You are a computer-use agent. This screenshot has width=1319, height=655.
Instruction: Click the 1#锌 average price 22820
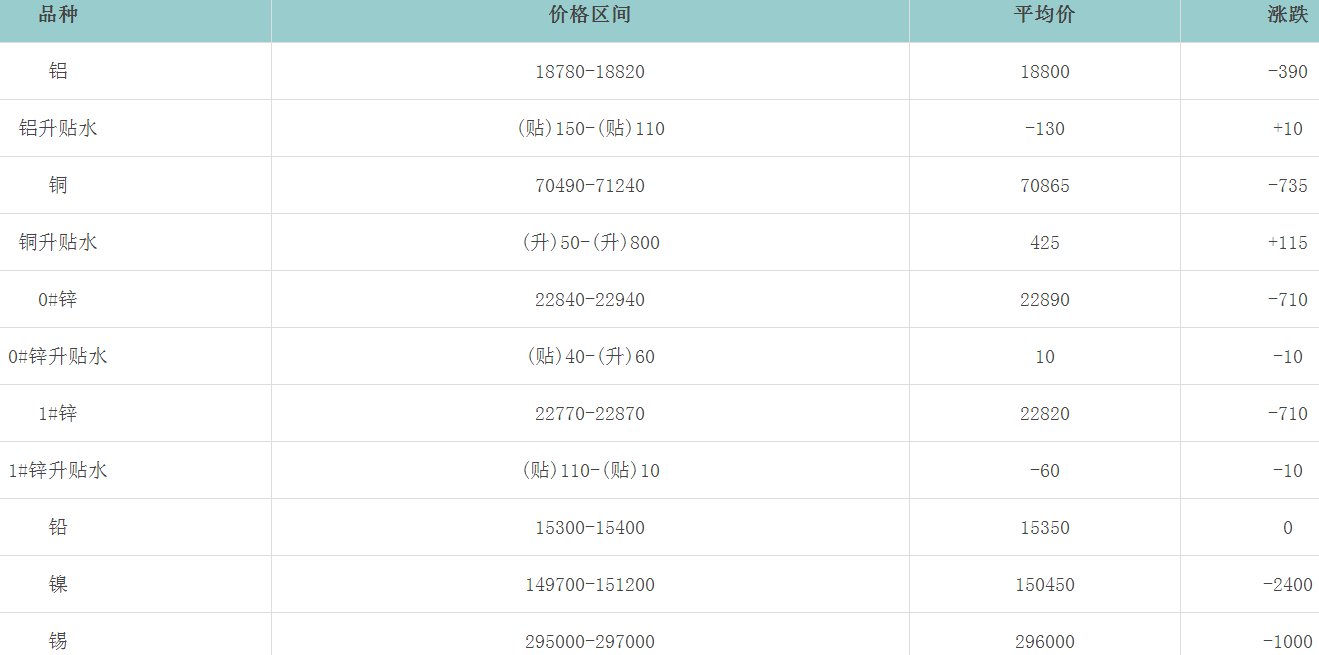[x=1044, y=414]
